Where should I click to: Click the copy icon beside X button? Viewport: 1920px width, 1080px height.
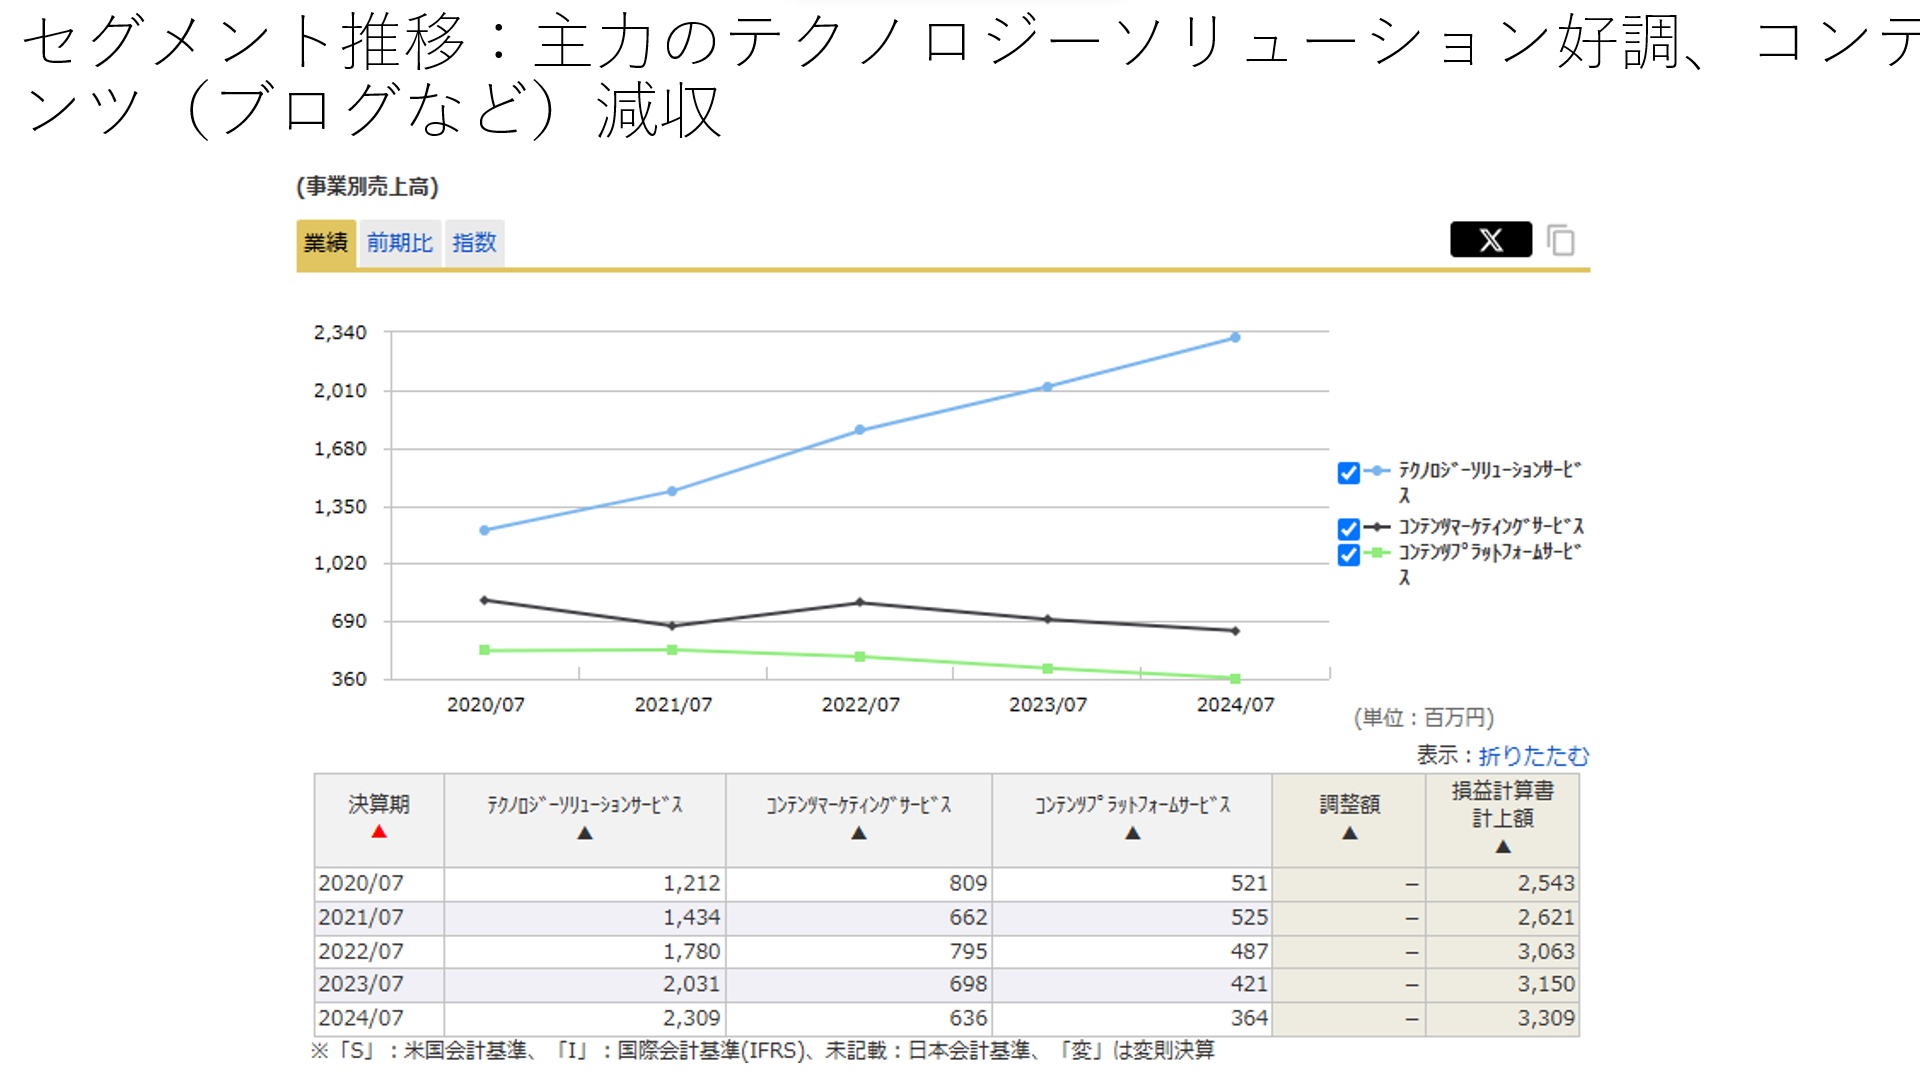click(1560, 240)
